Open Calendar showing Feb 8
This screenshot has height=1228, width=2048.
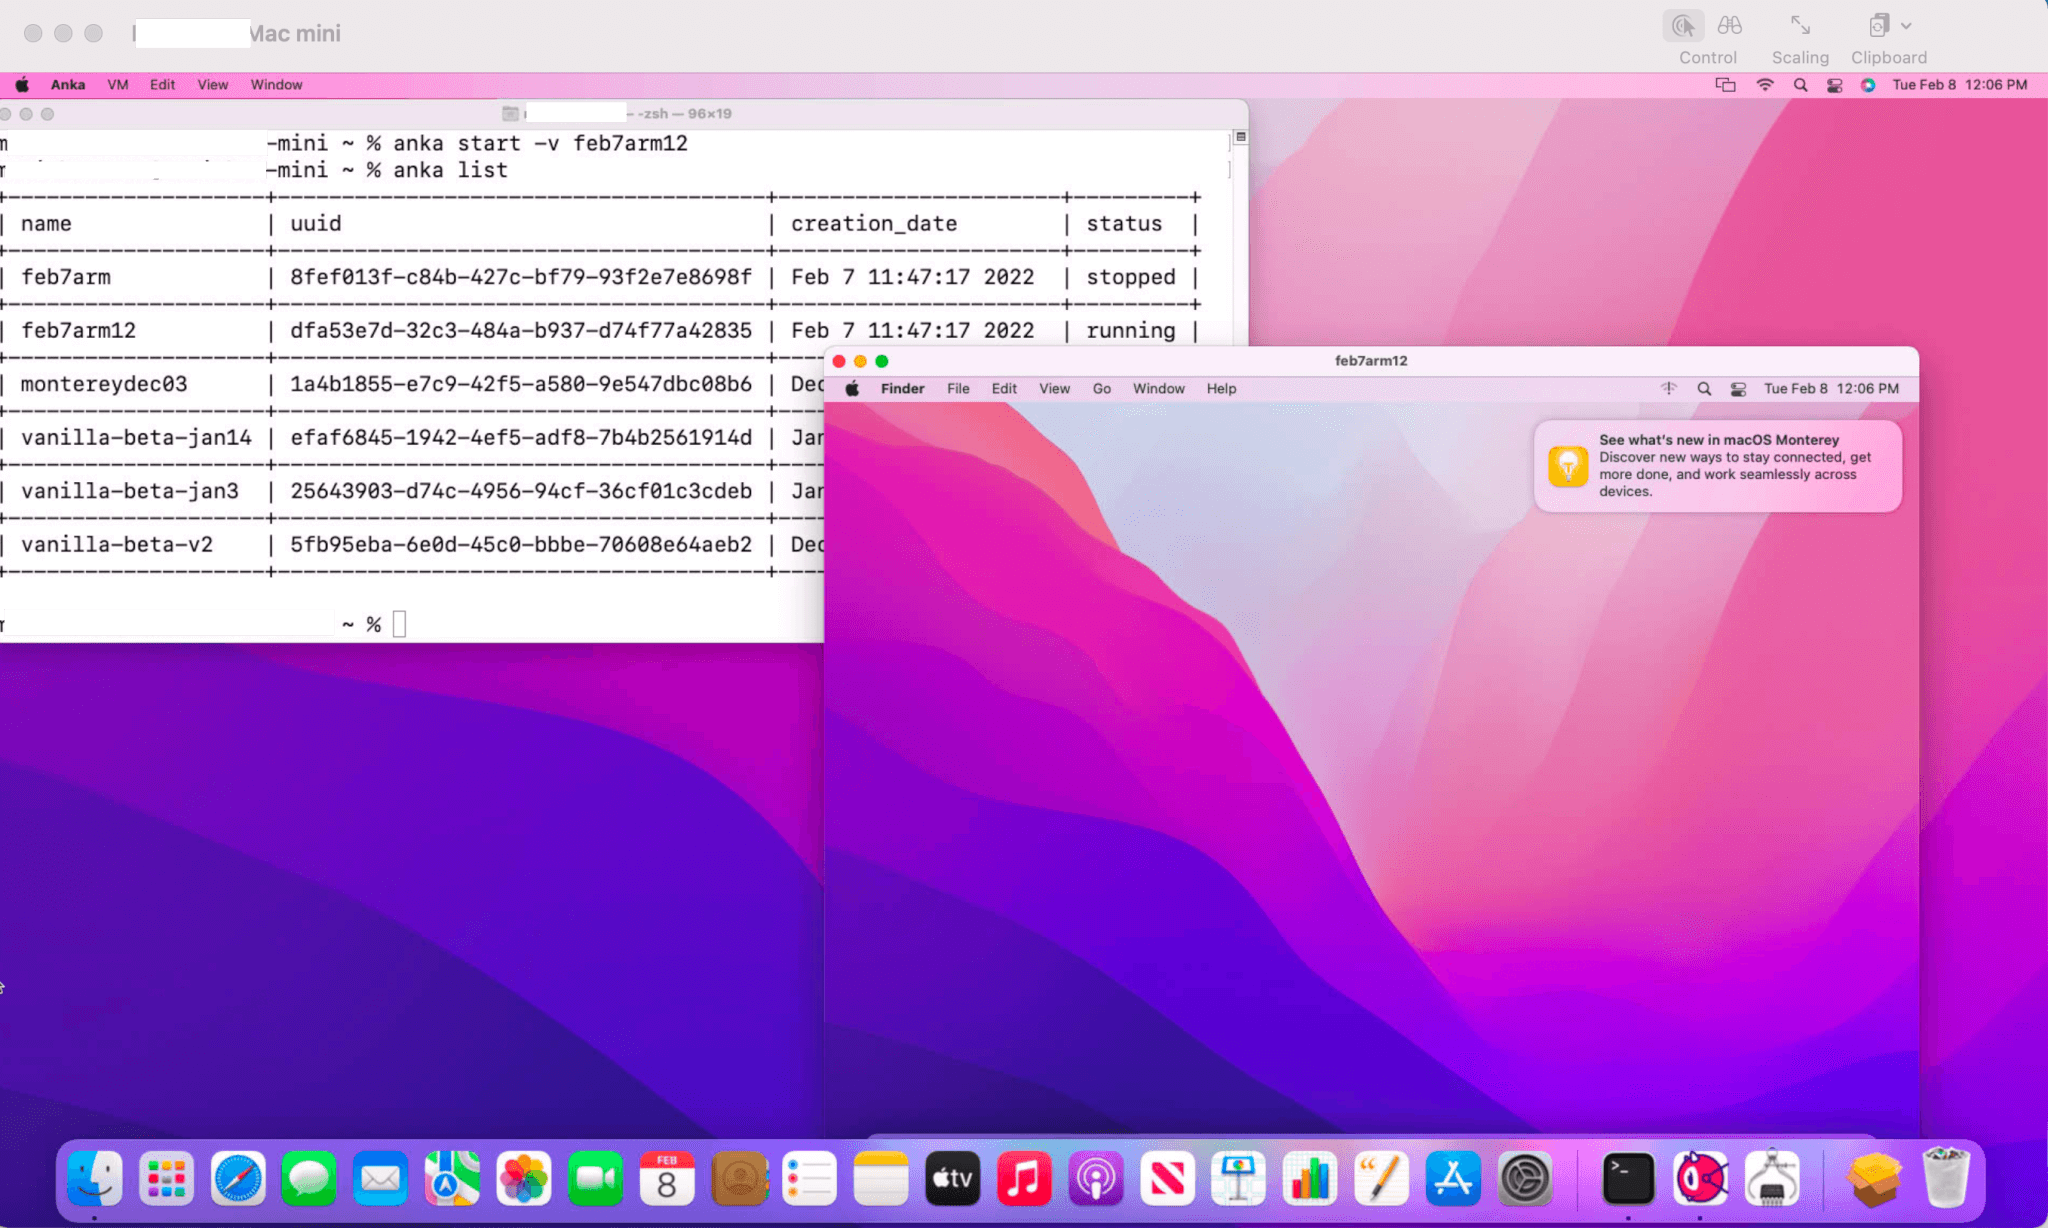667,1178
